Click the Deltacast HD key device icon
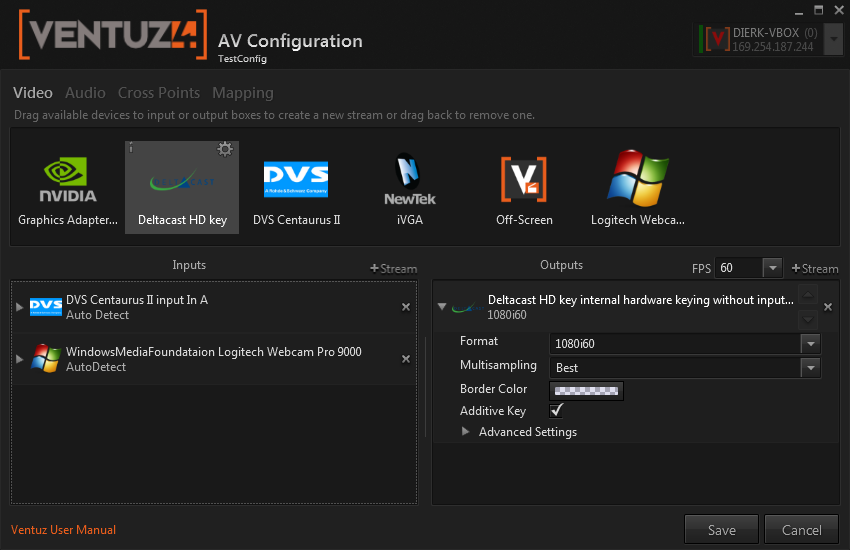The image size is (850, 550). coord(181,186)
